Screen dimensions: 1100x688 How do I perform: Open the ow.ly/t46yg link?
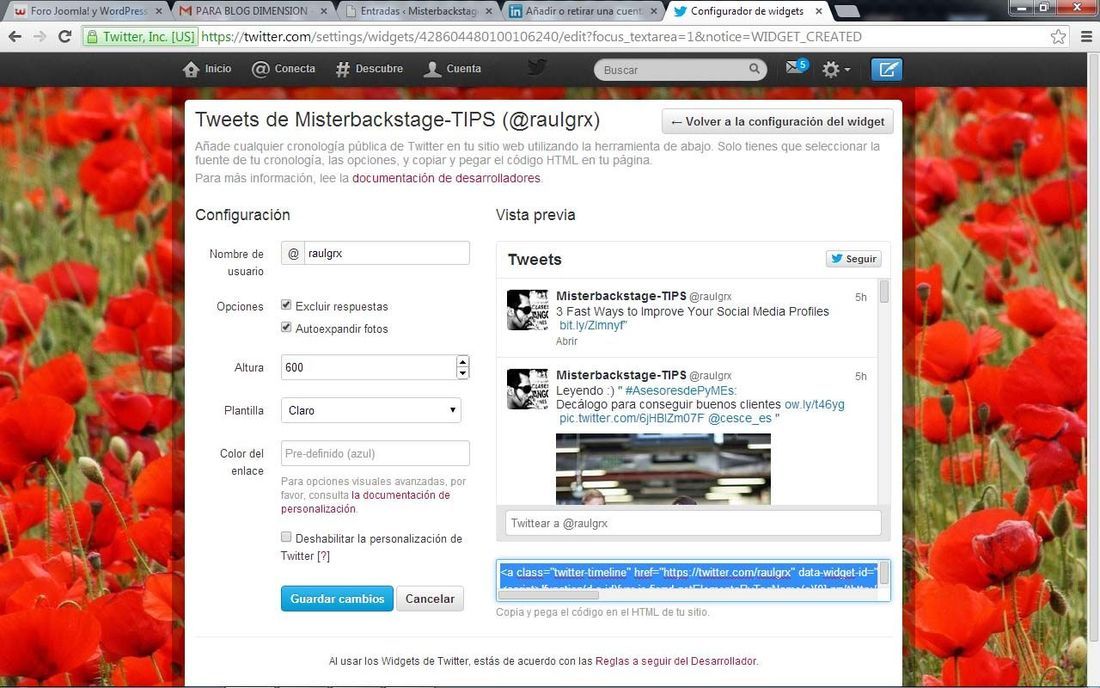[x=814, y=405]
